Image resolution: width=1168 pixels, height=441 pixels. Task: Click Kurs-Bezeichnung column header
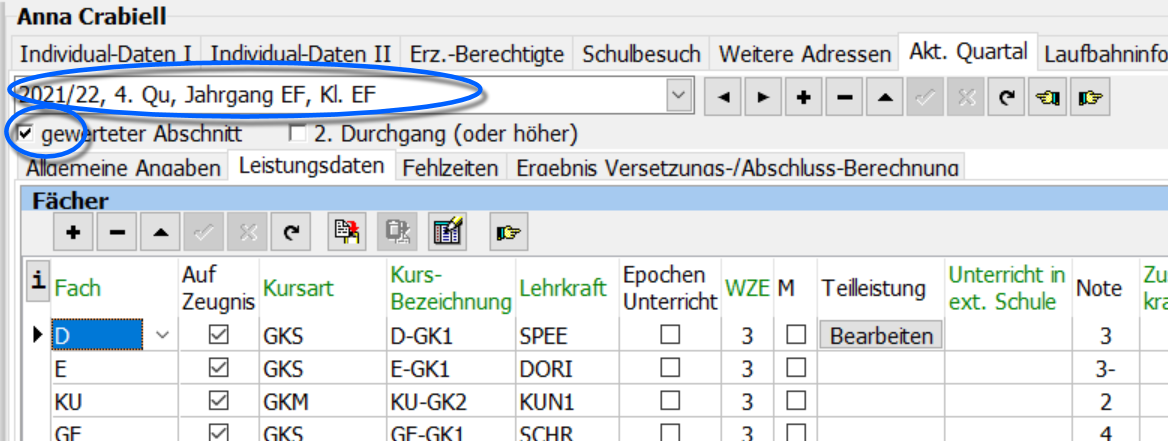point(451,288)
